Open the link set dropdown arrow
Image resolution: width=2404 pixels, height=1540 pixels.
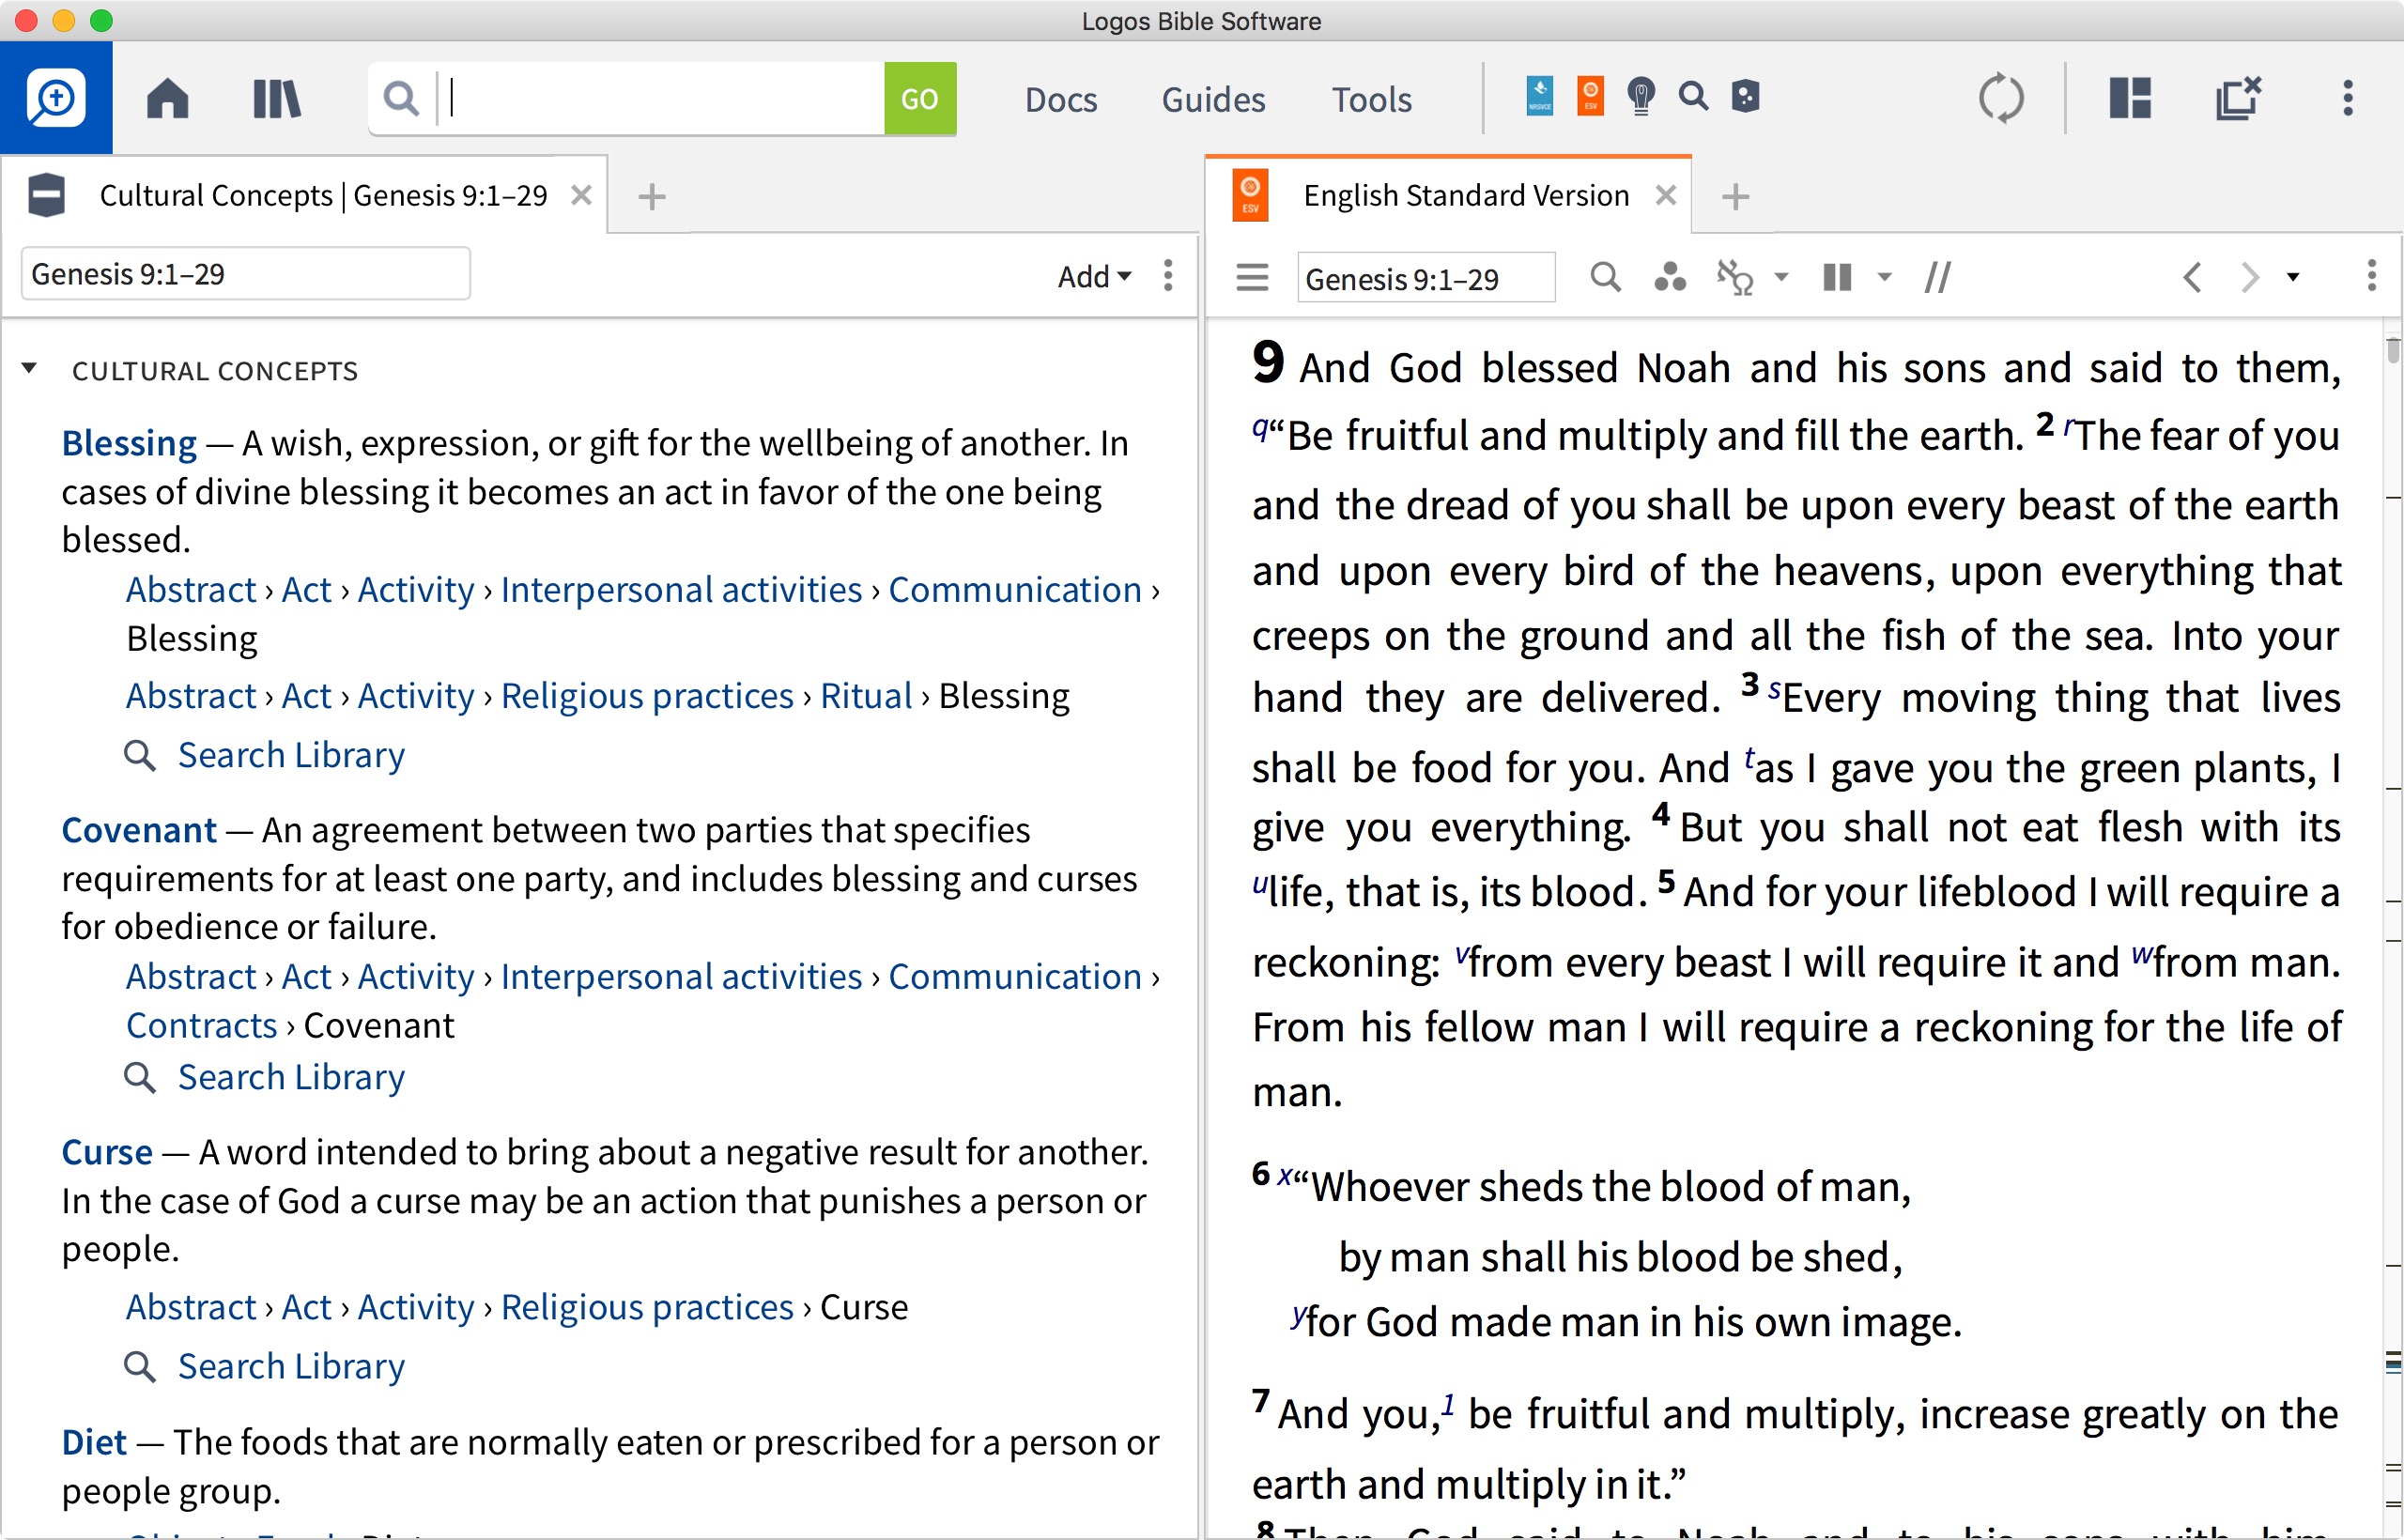pos(1781,277)
